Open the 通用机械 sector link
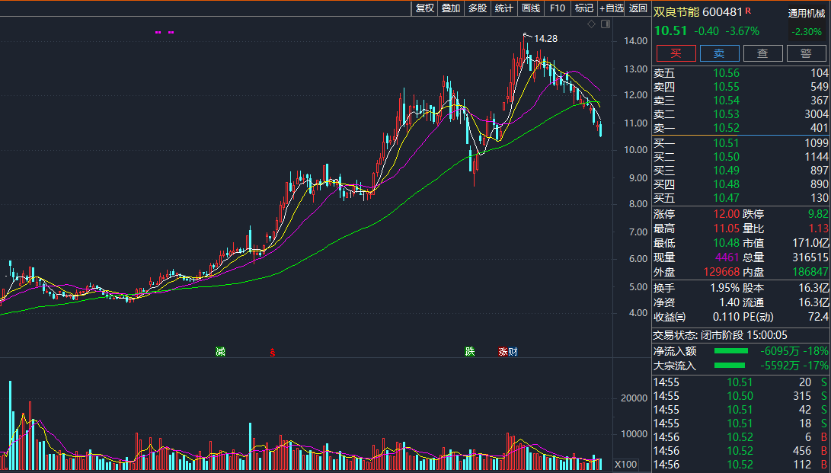This screenshot has height=473, width=831. (806, 13)
